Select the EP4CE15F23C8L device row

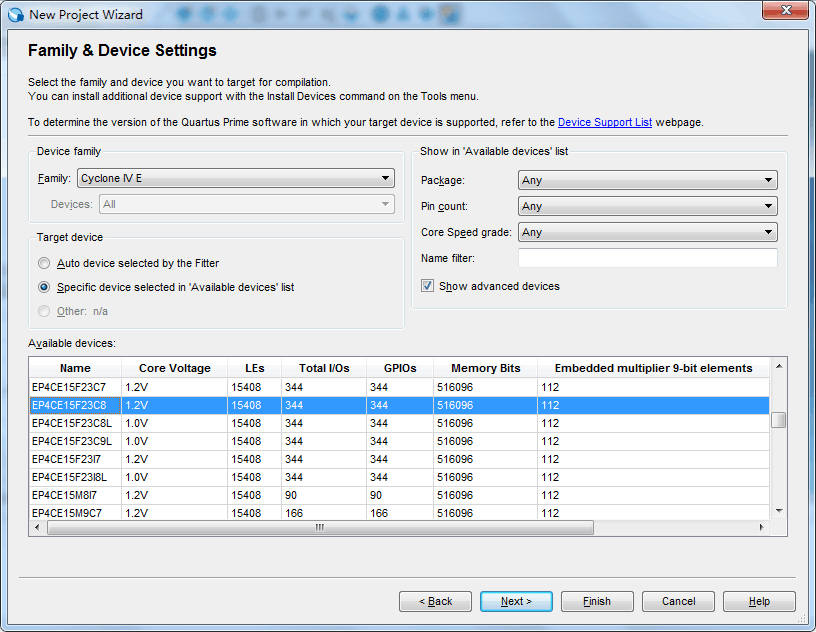pos(399,423)
